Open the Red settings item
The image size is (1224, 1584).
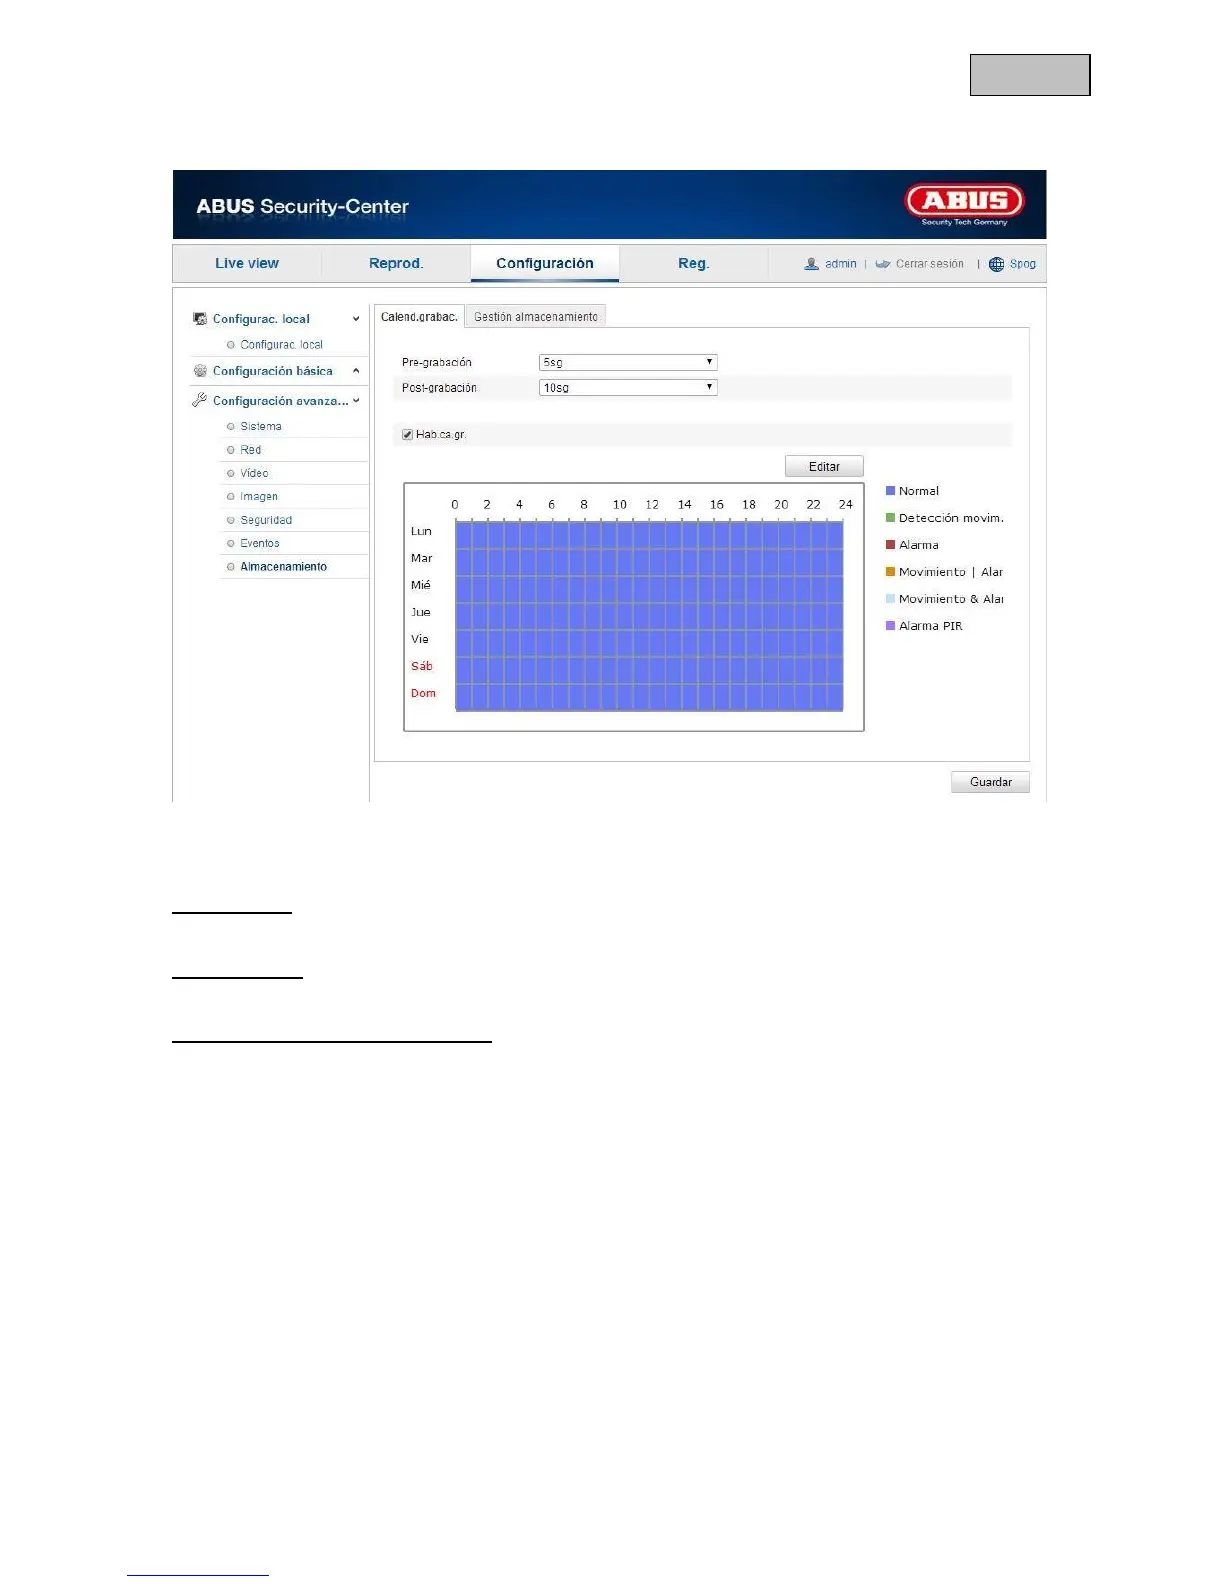point(250,450)
